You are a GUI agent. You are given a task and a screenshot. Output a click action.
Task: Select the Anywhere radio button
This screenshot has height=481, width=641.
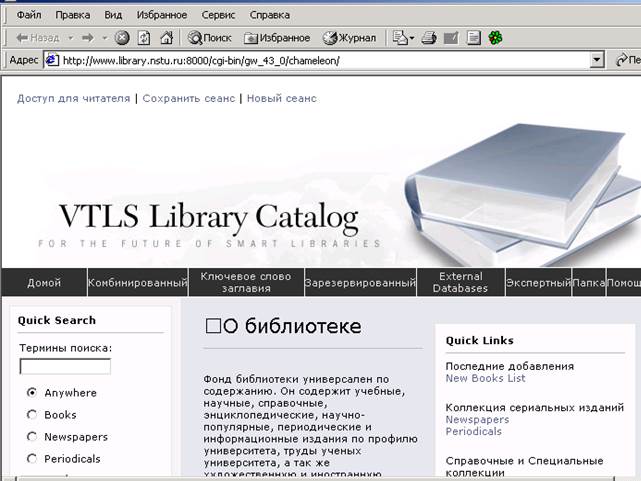click(32, 393)
